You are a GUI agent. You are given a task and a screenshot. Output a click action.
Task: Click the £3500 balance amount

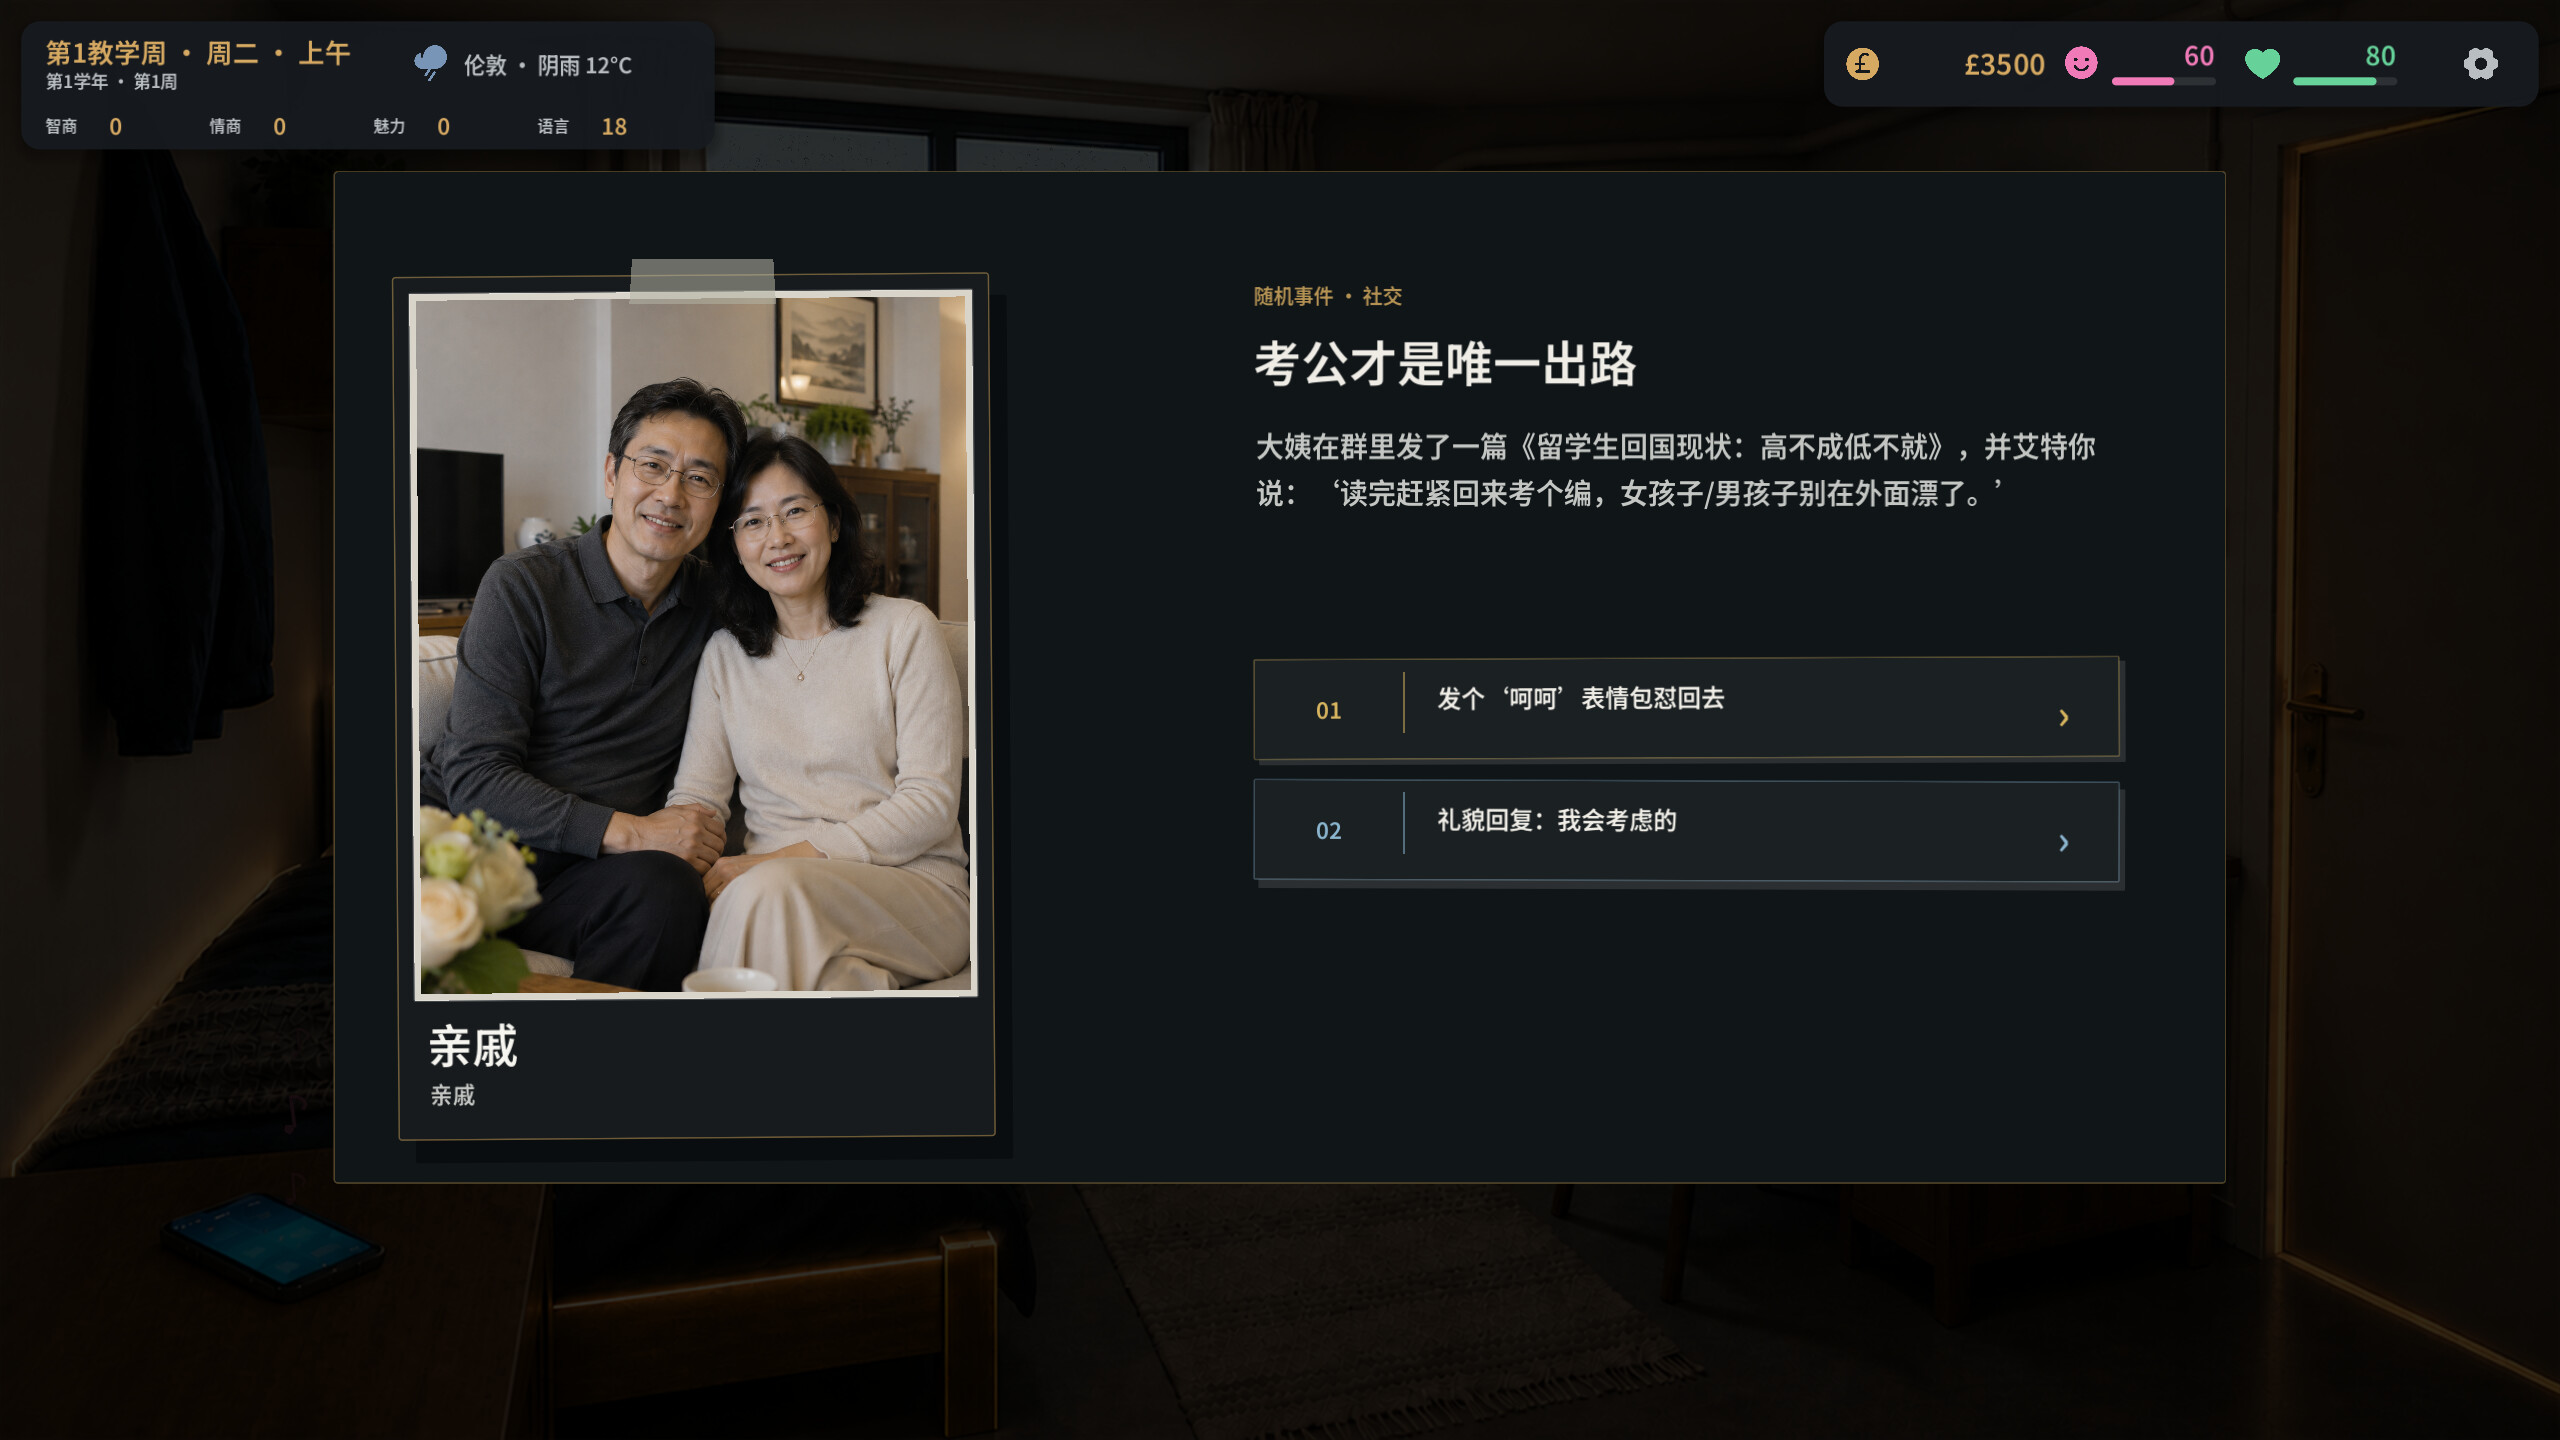(x=2004, y=65)
